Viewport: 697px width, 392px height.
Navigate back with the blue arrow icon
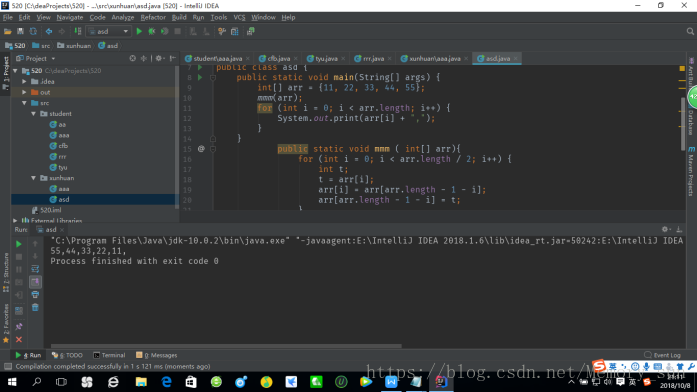click(x=49, y=32)
